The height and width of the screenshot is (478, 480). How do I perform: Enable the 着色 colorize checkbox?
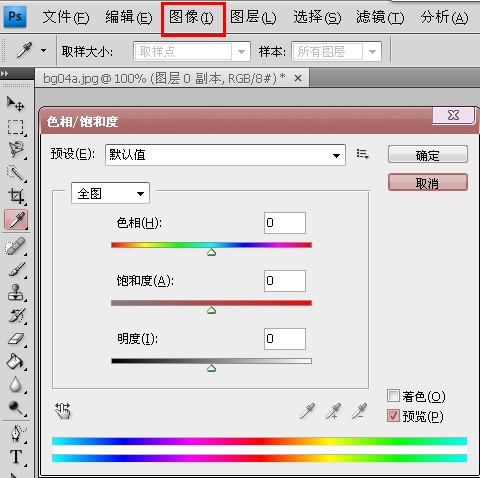[x=393, y=396]
